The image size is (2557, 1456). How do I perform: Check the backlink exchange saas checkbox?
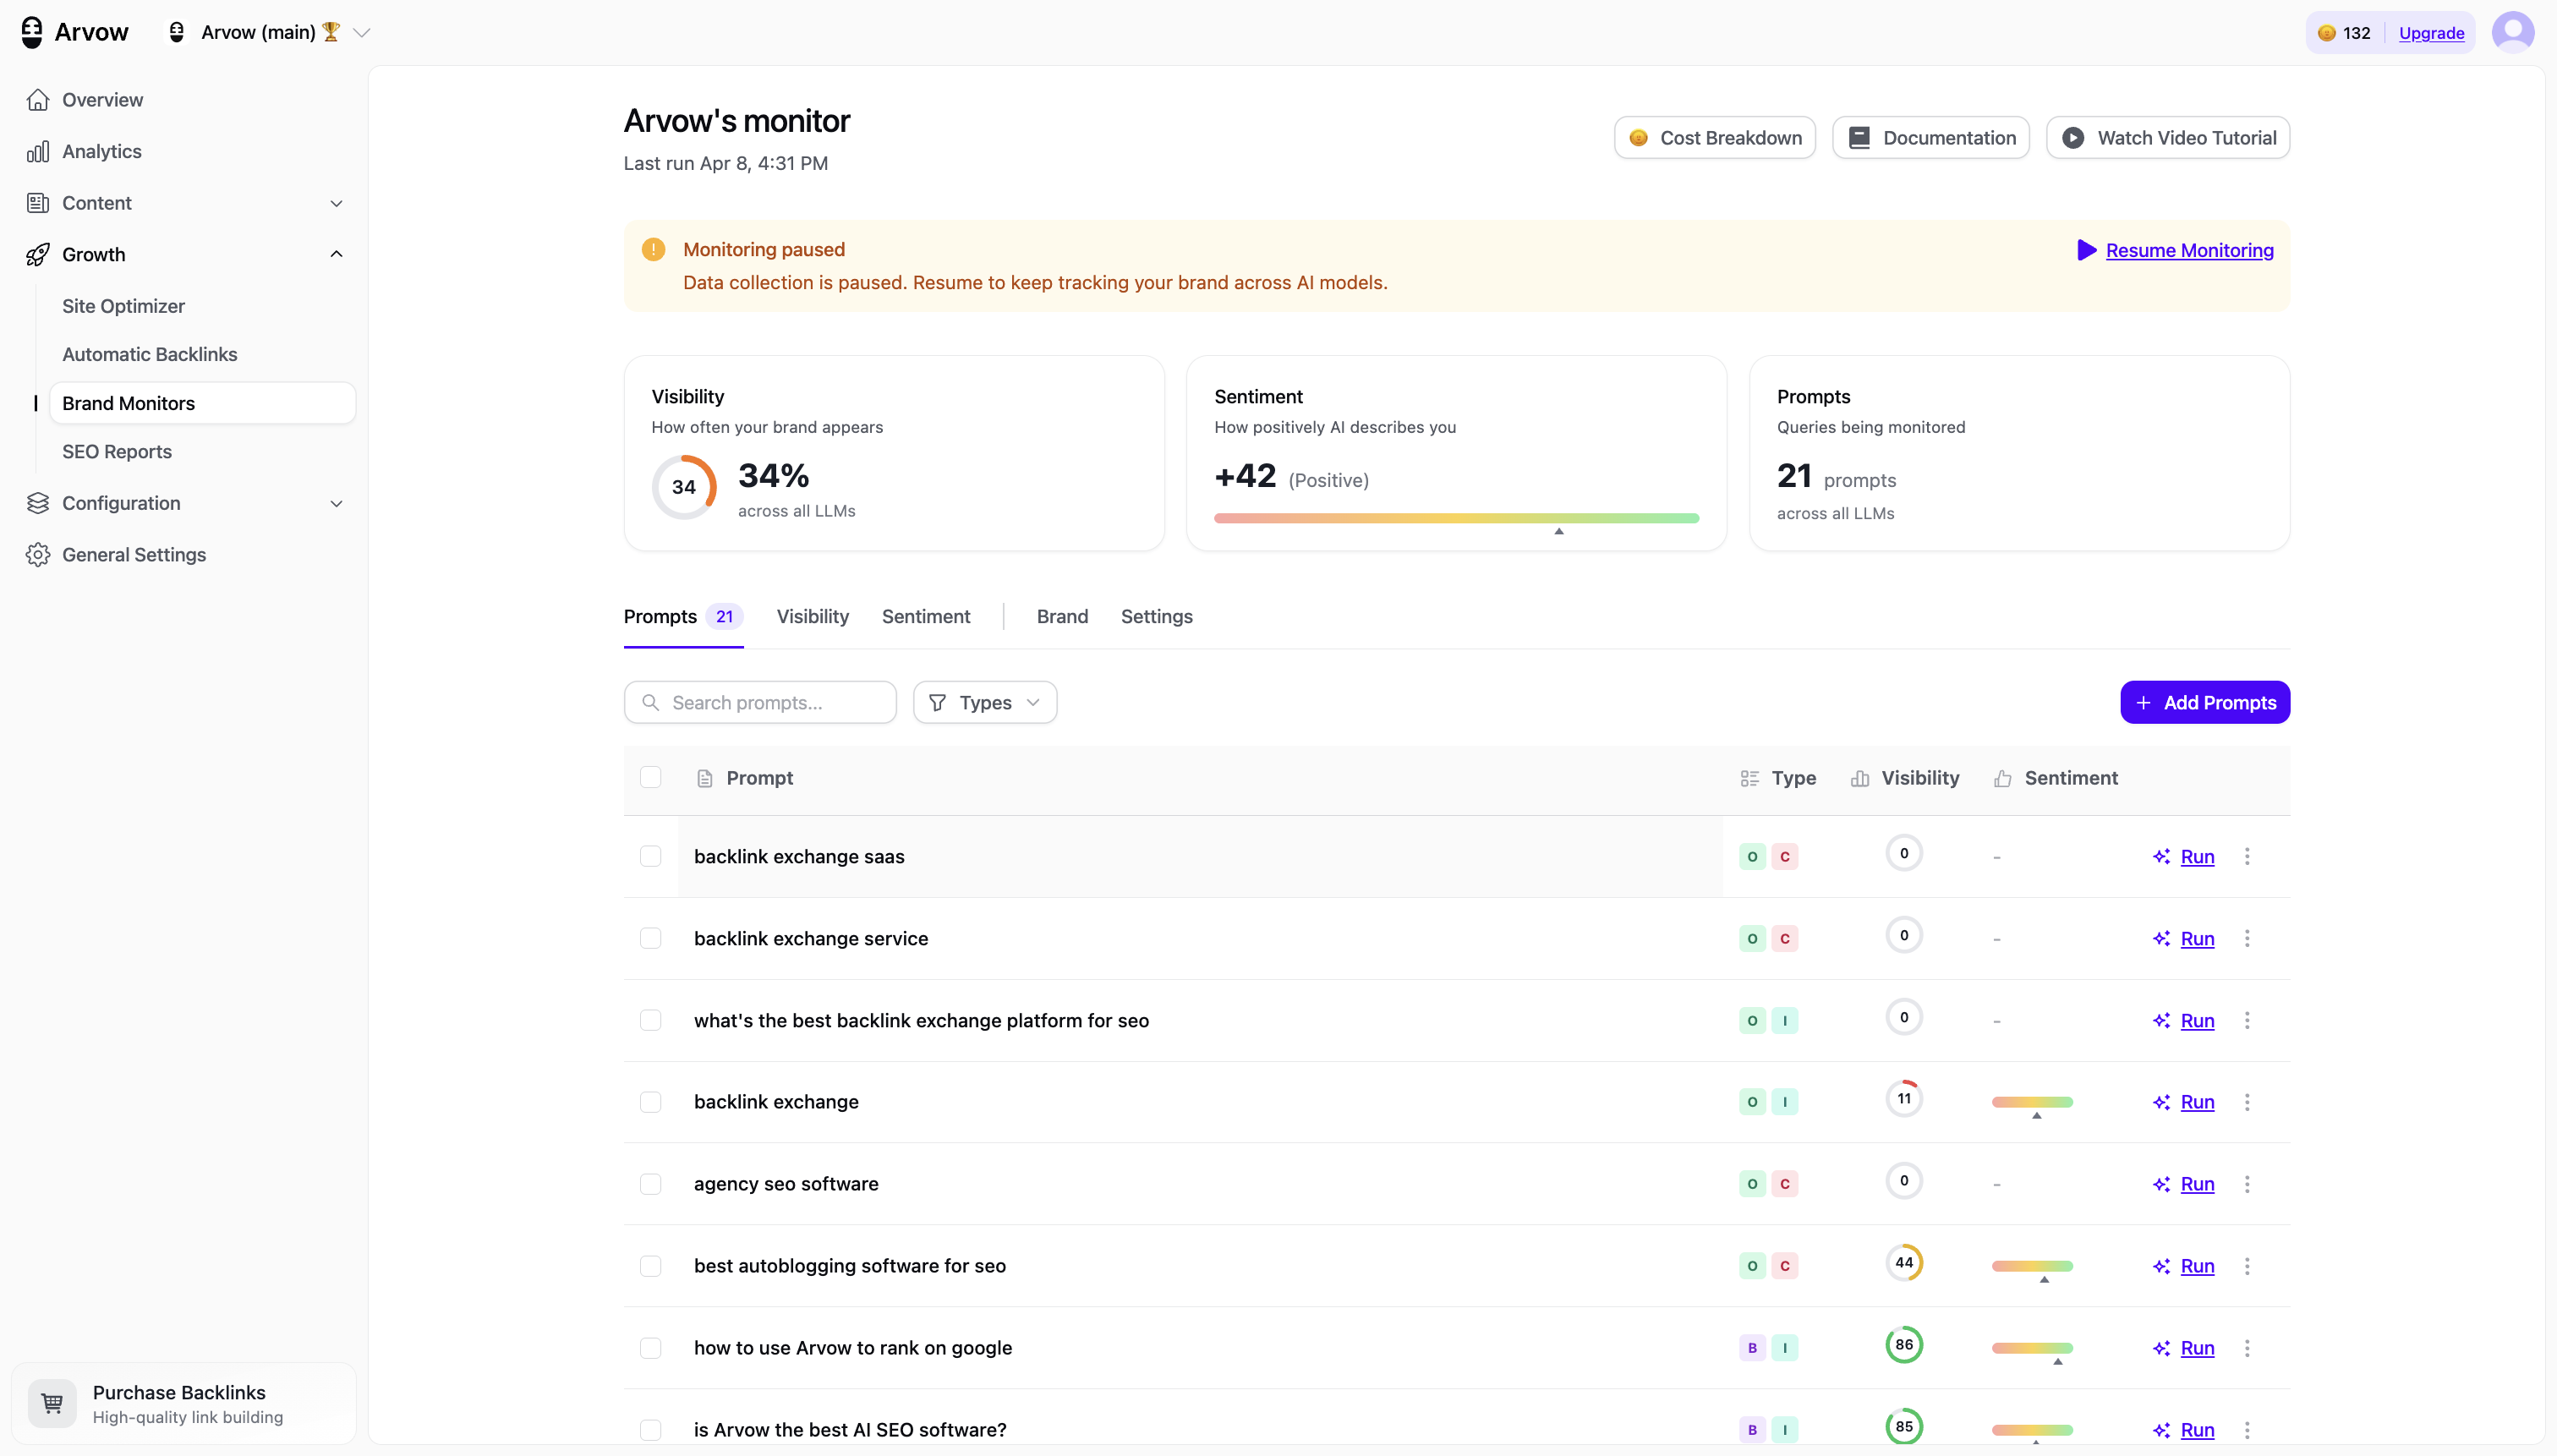[x=651, y=857]
